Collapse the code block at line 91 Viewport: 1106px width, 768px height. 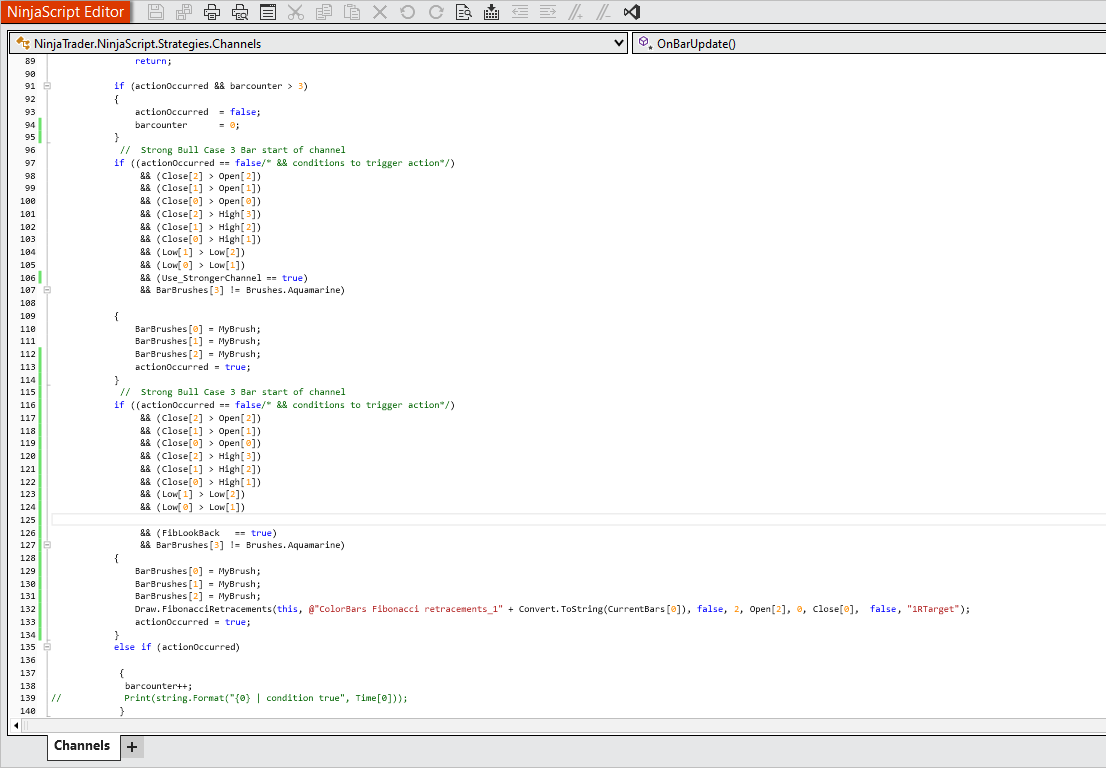click(46, 86)
